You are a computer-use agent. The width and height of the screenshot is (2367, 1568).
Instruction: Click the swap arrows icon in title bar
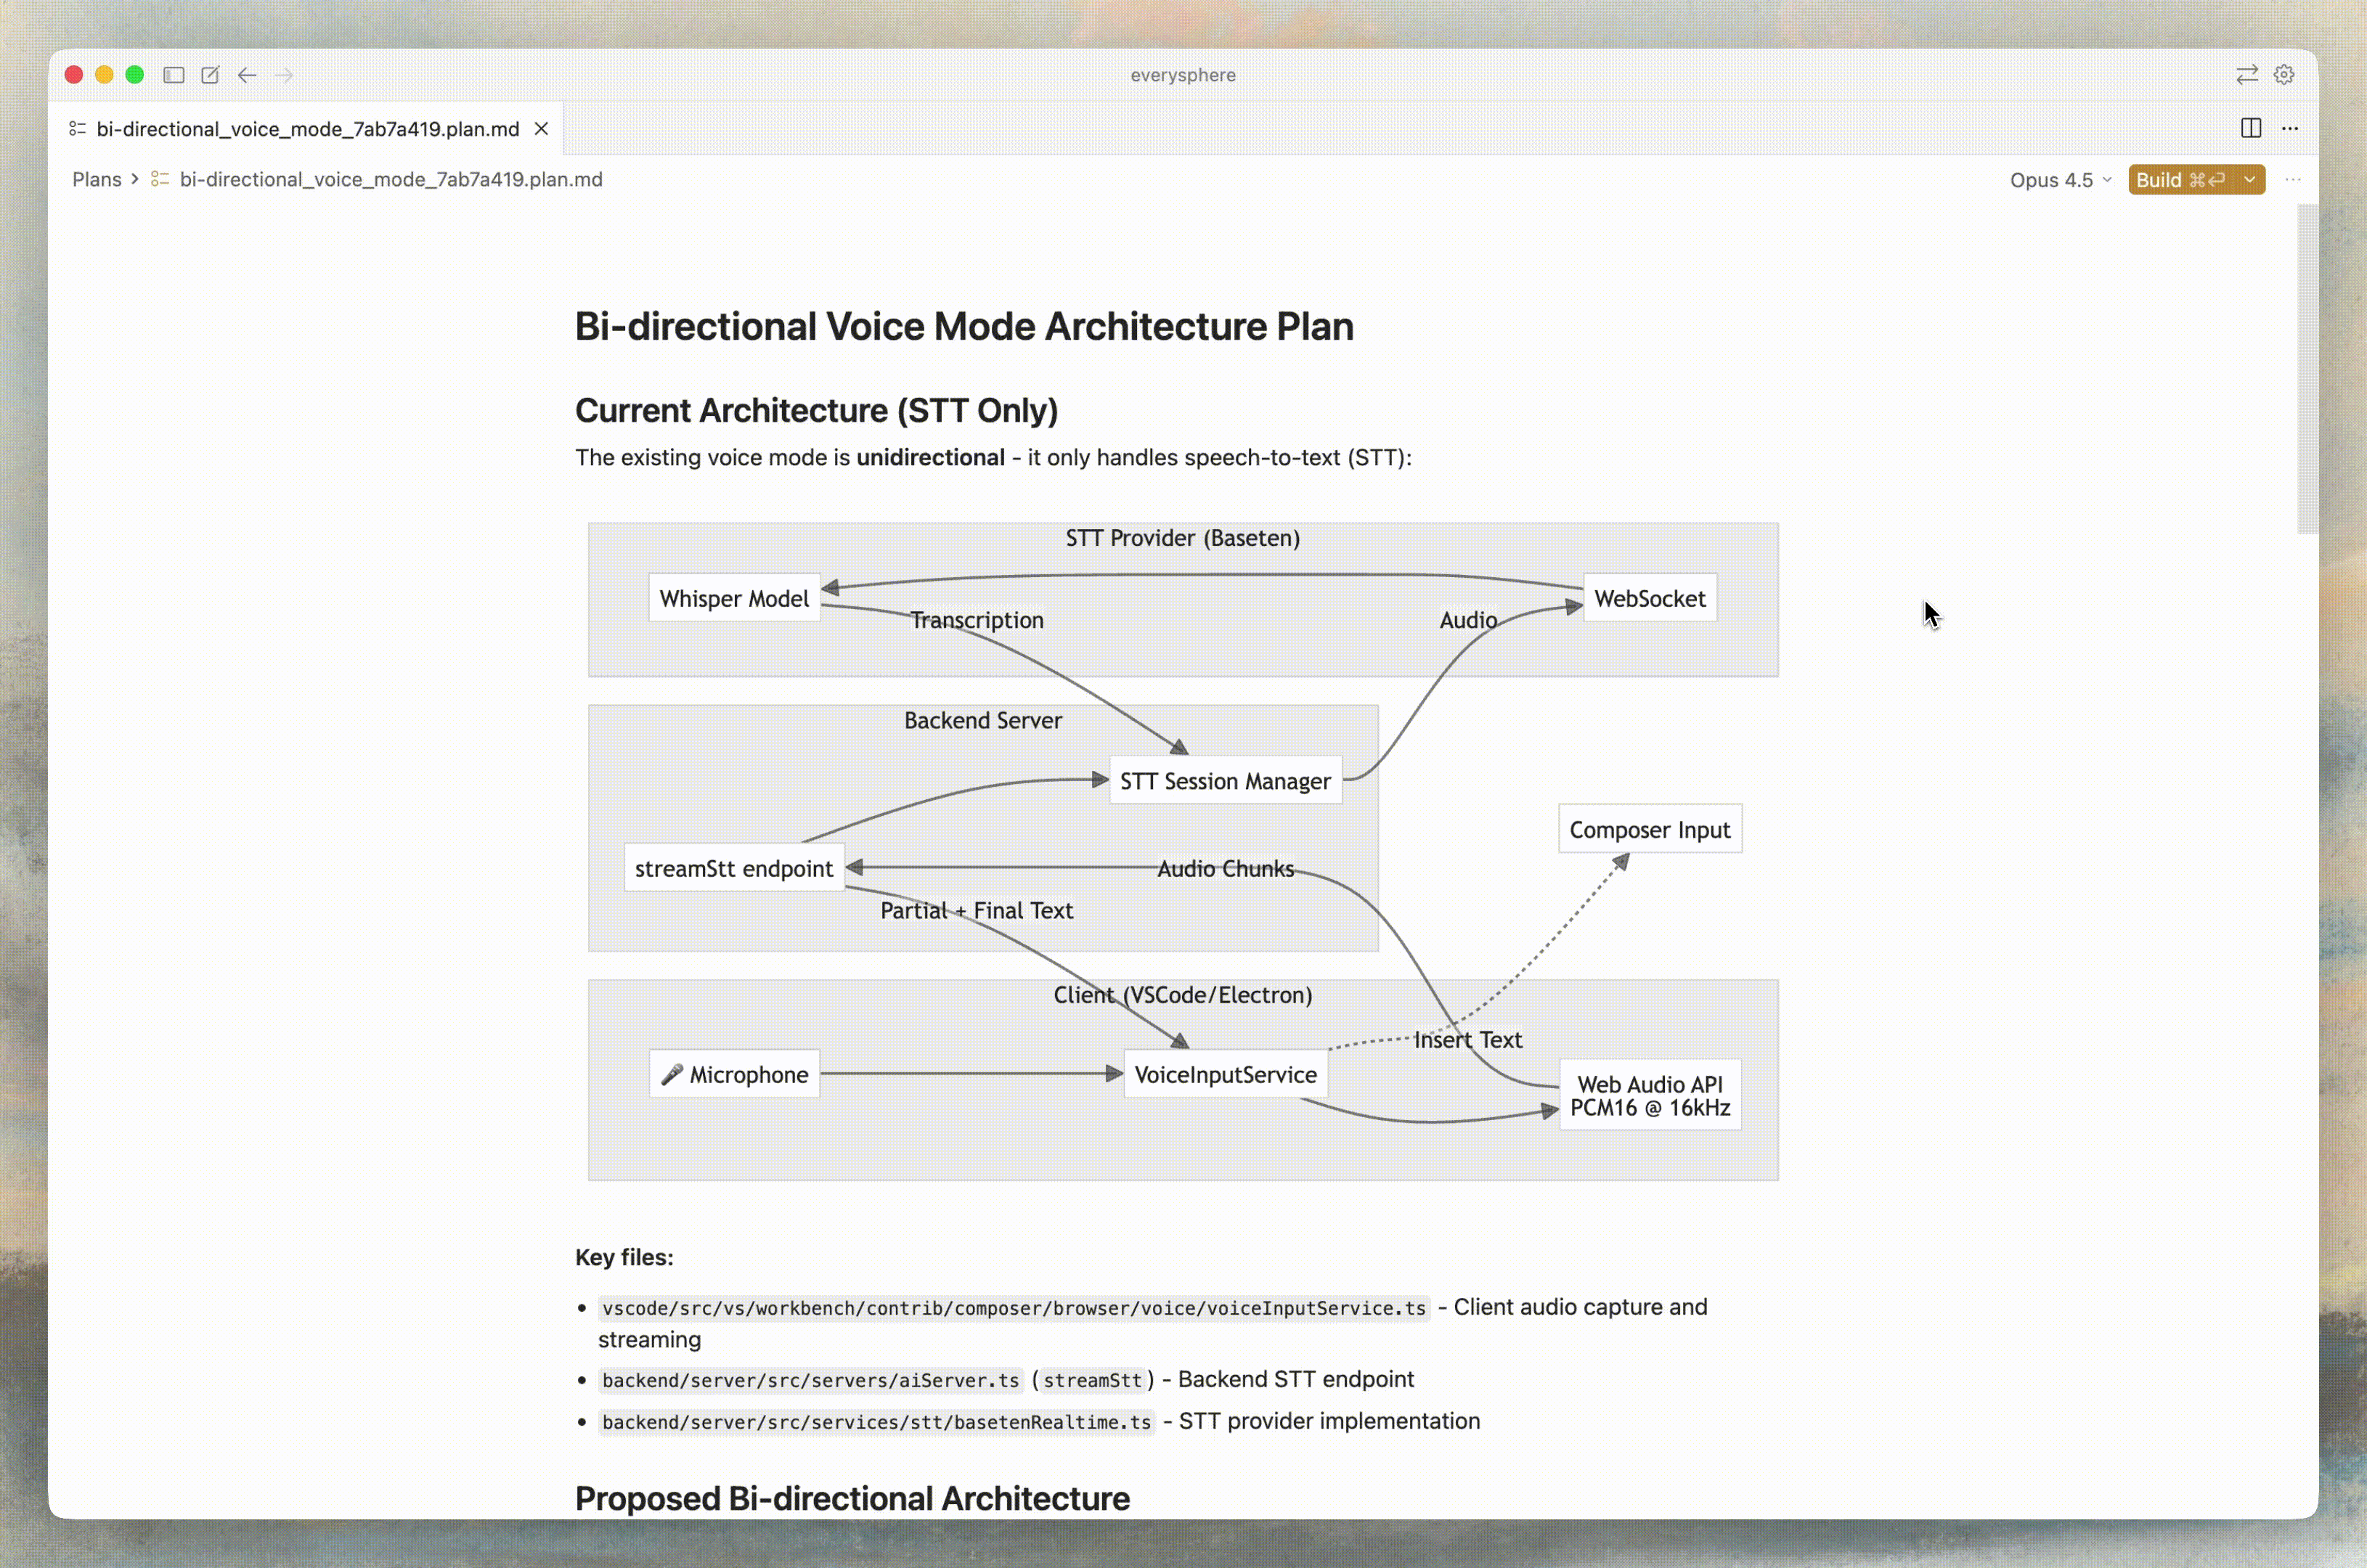(x=2247, y=75)
